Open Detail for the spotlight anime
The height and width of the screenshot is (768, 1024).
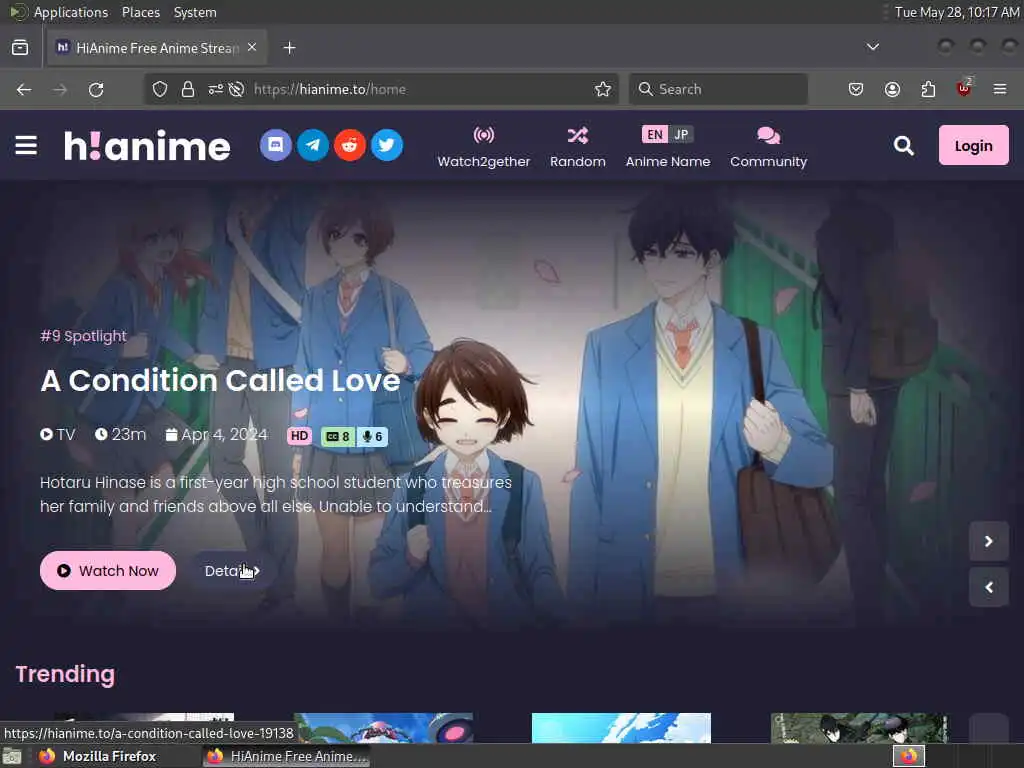point(232,571)
